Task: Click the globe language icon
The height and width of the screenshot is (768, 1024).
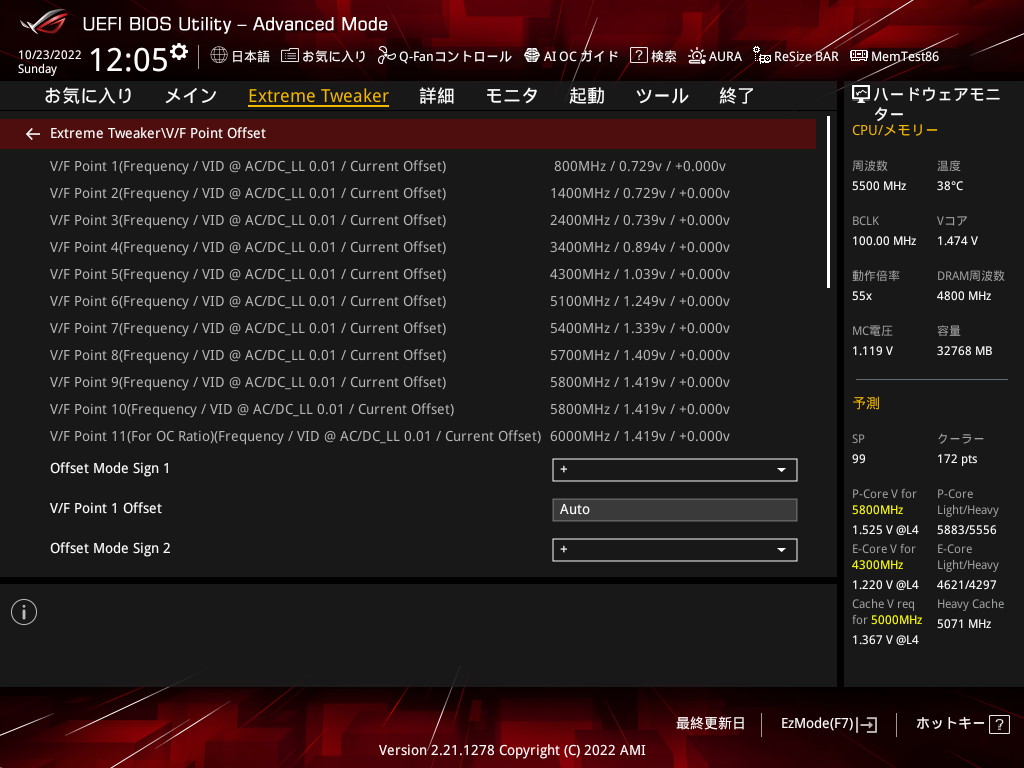Action: pyautogui.click(x=219, y=56)
